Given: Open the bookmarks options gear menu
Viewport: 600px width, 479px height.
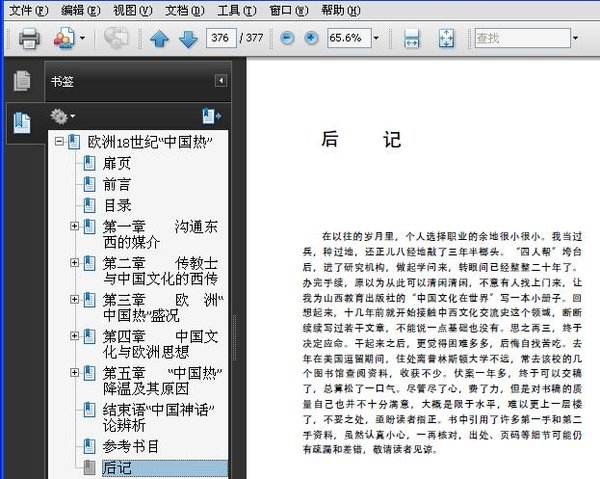Looking at the screenshot, I should click(x=62, y=116).
